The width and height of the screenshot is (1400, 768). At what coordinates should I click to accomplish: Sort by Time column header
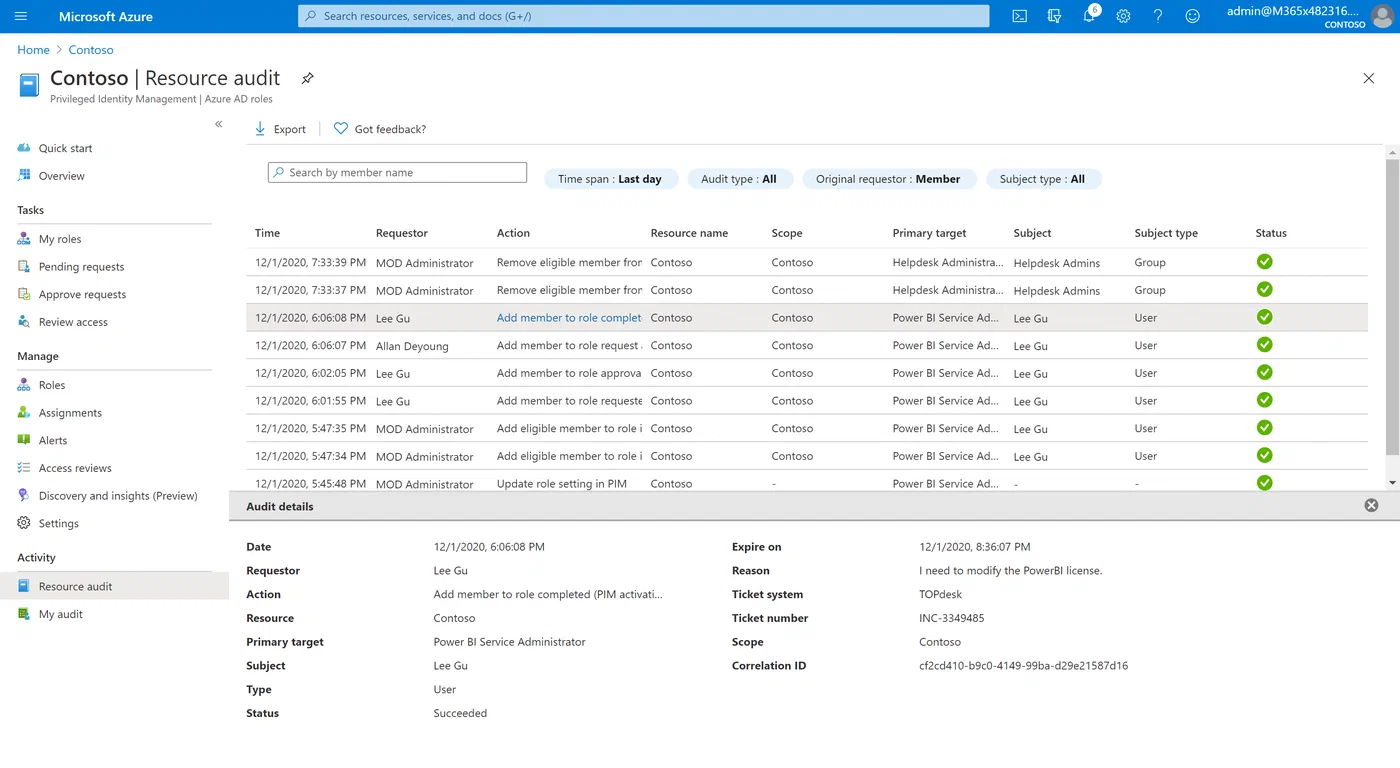[x=267, y=233]
